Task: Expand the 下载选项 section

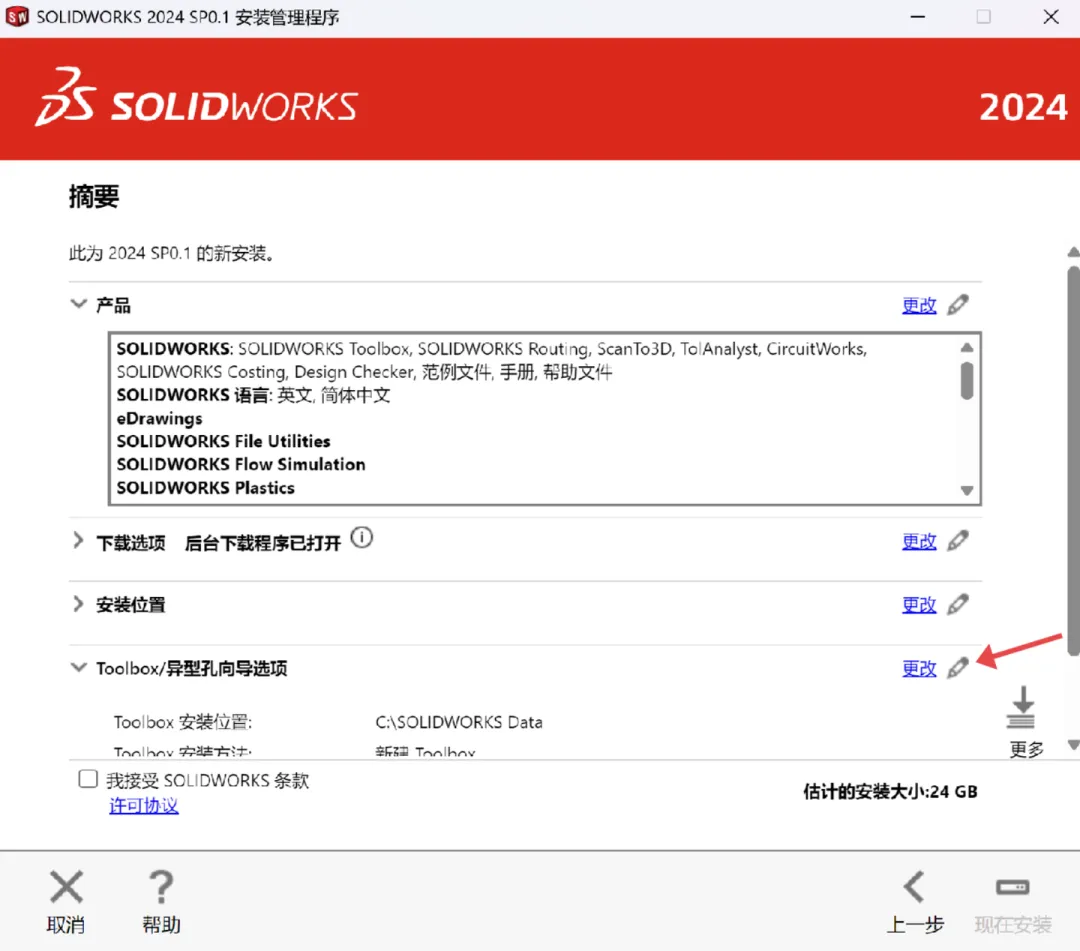Action: [78, 541]
